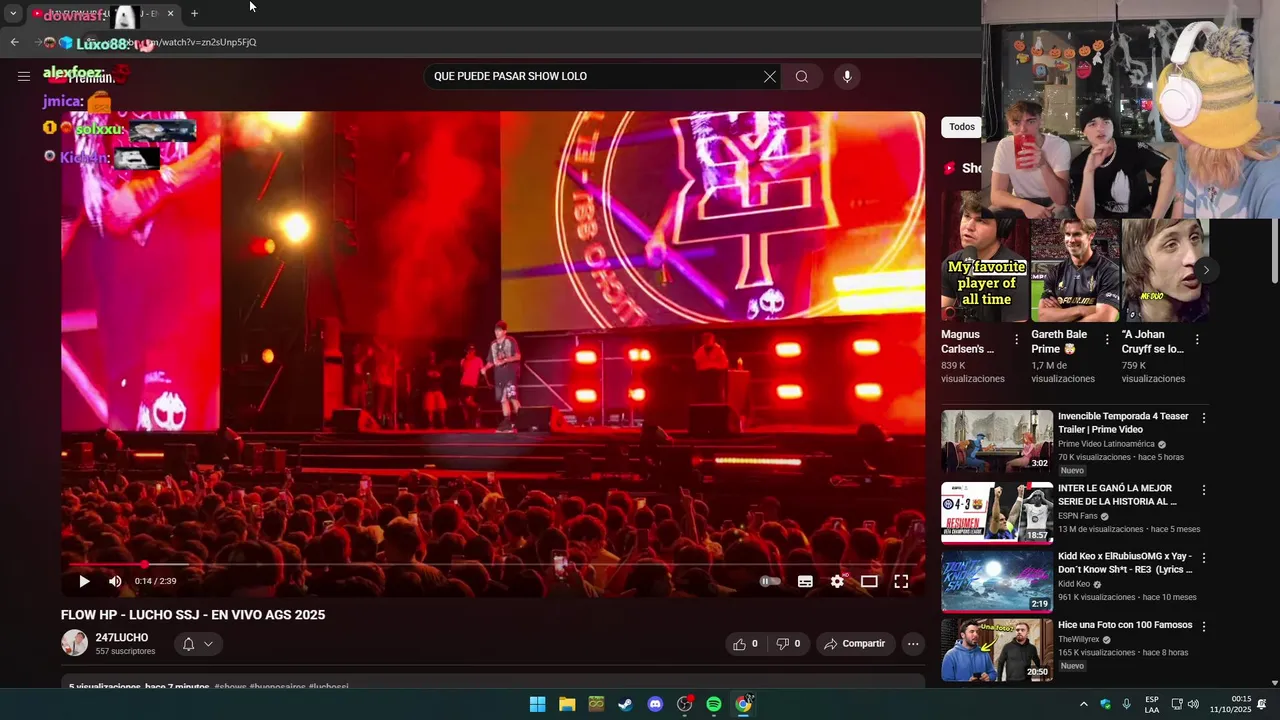
Task: Open the 247LUCHO channel avatar
Action: tap(74, 643)
